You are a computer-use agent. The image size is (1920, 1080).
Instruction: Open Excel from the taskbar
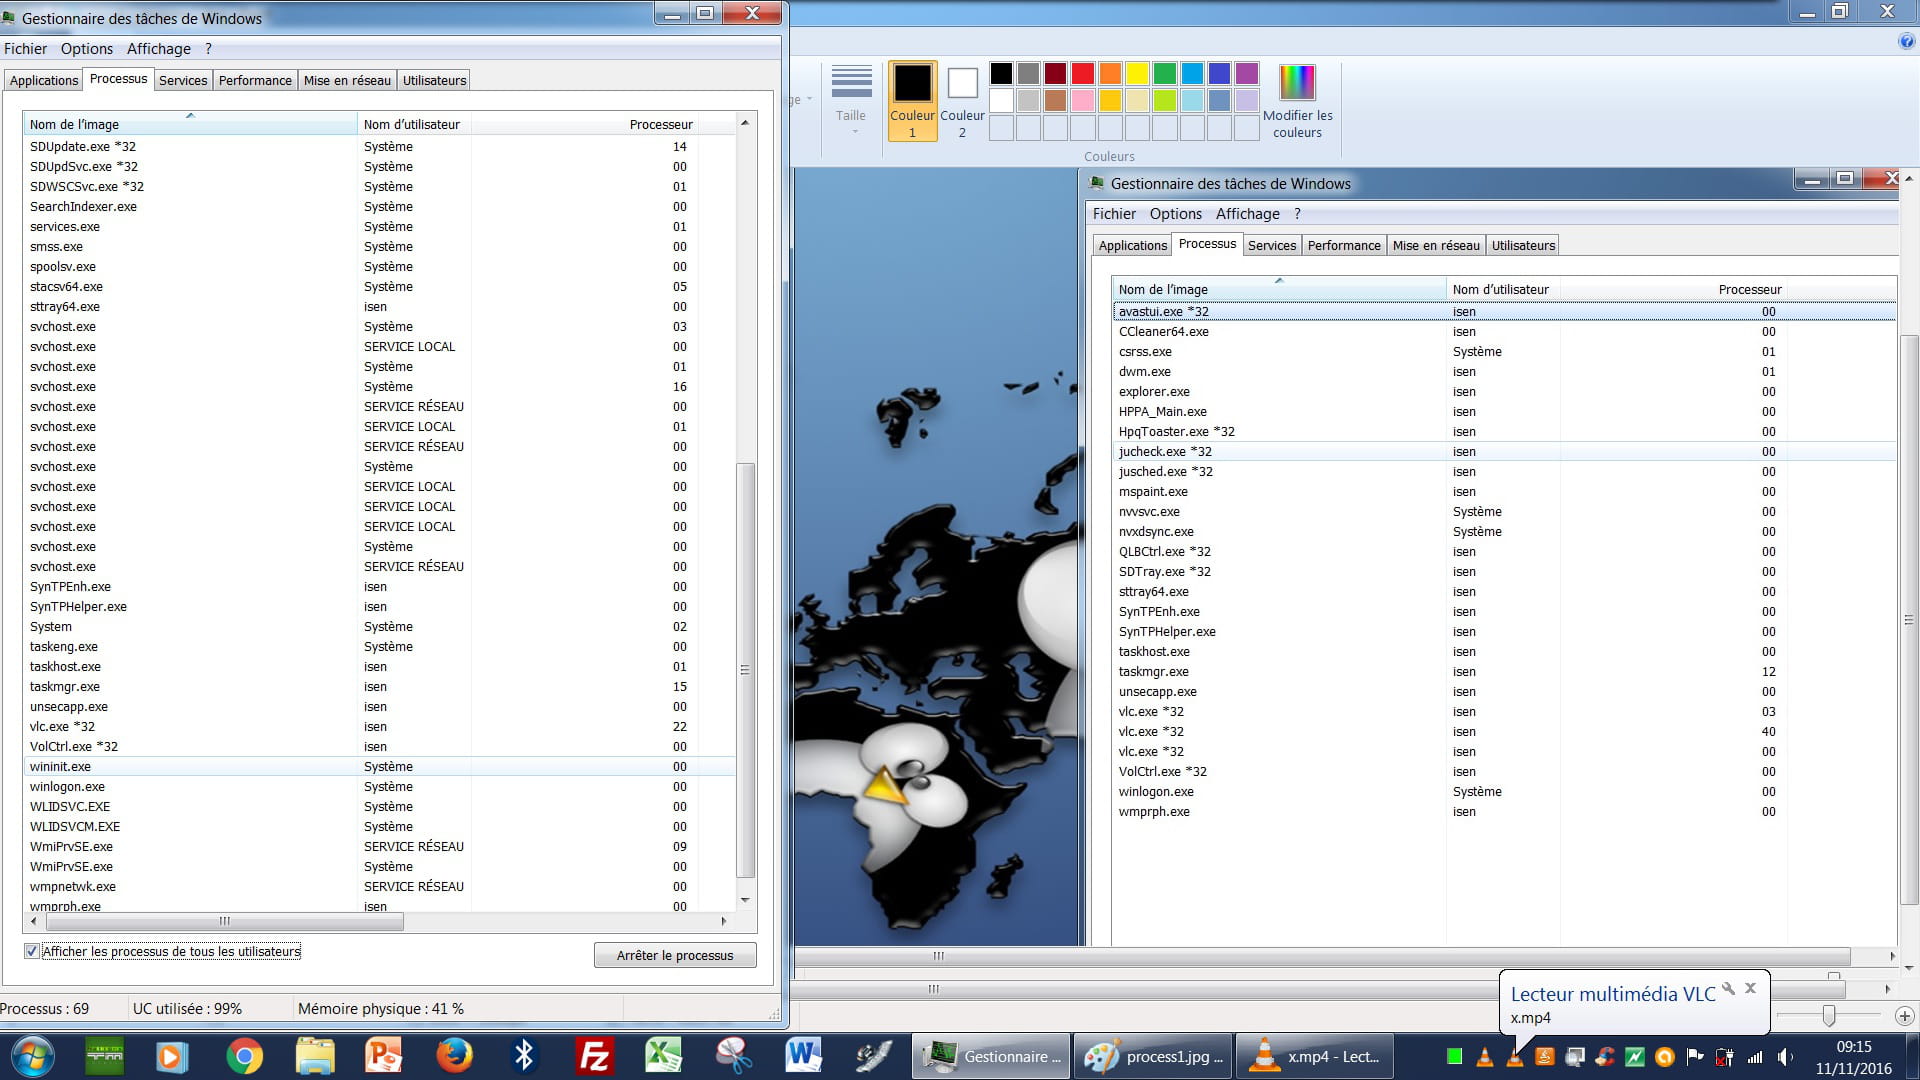click(663, 1056)
